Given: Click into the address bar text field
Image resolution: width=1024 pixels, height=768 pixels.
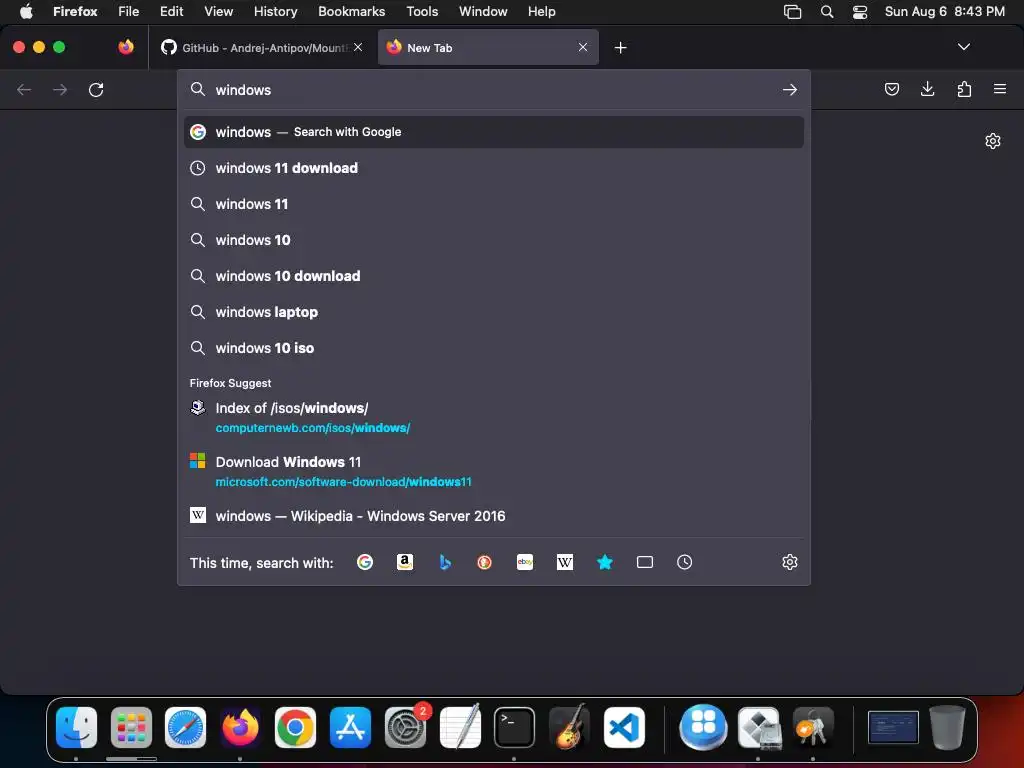Looking at the screenshot, I should pos(493,89).
